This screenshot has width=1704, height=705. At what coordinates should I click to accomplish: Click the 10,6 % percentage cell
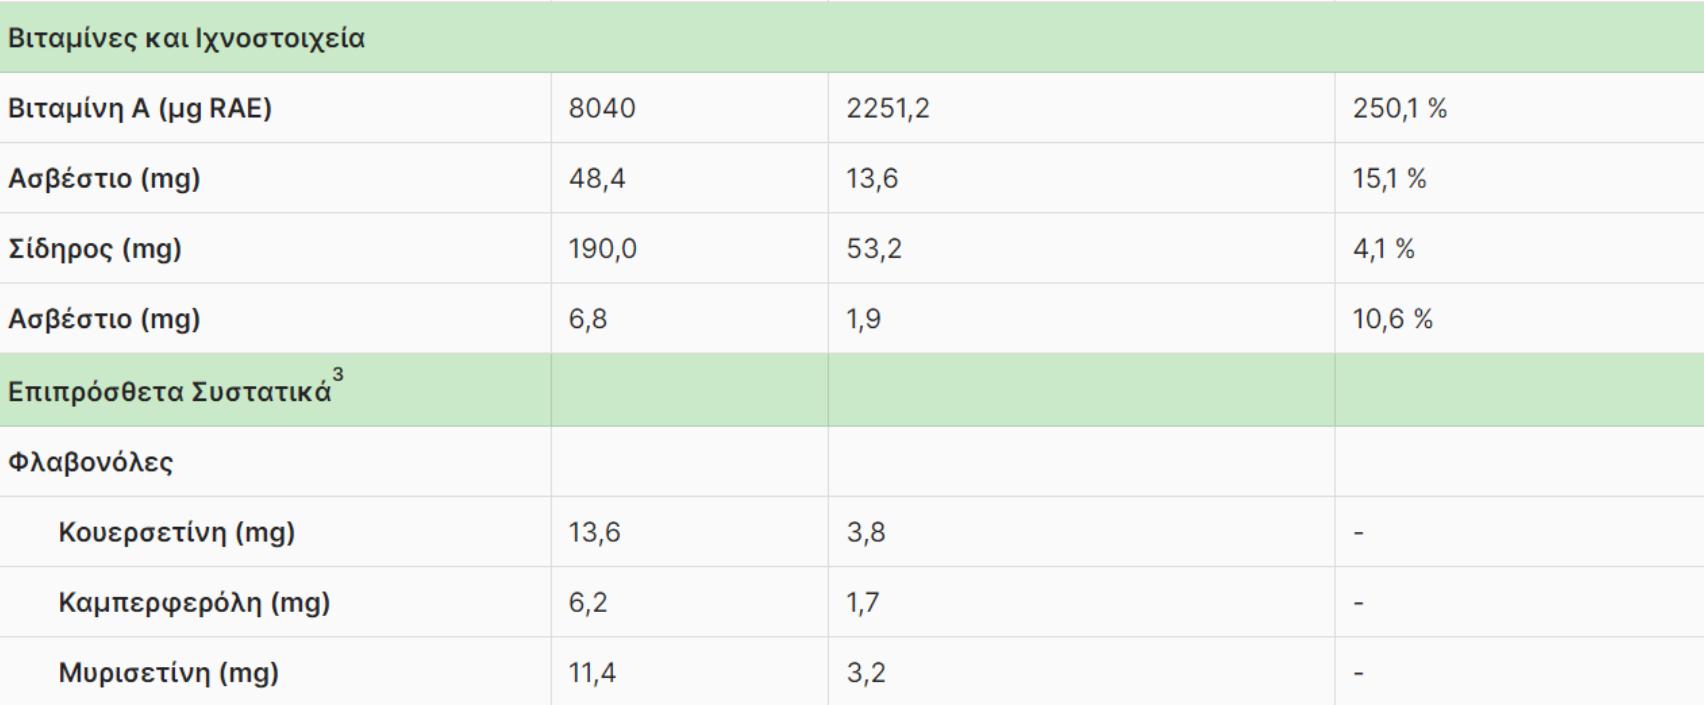tap(1393, 319)
